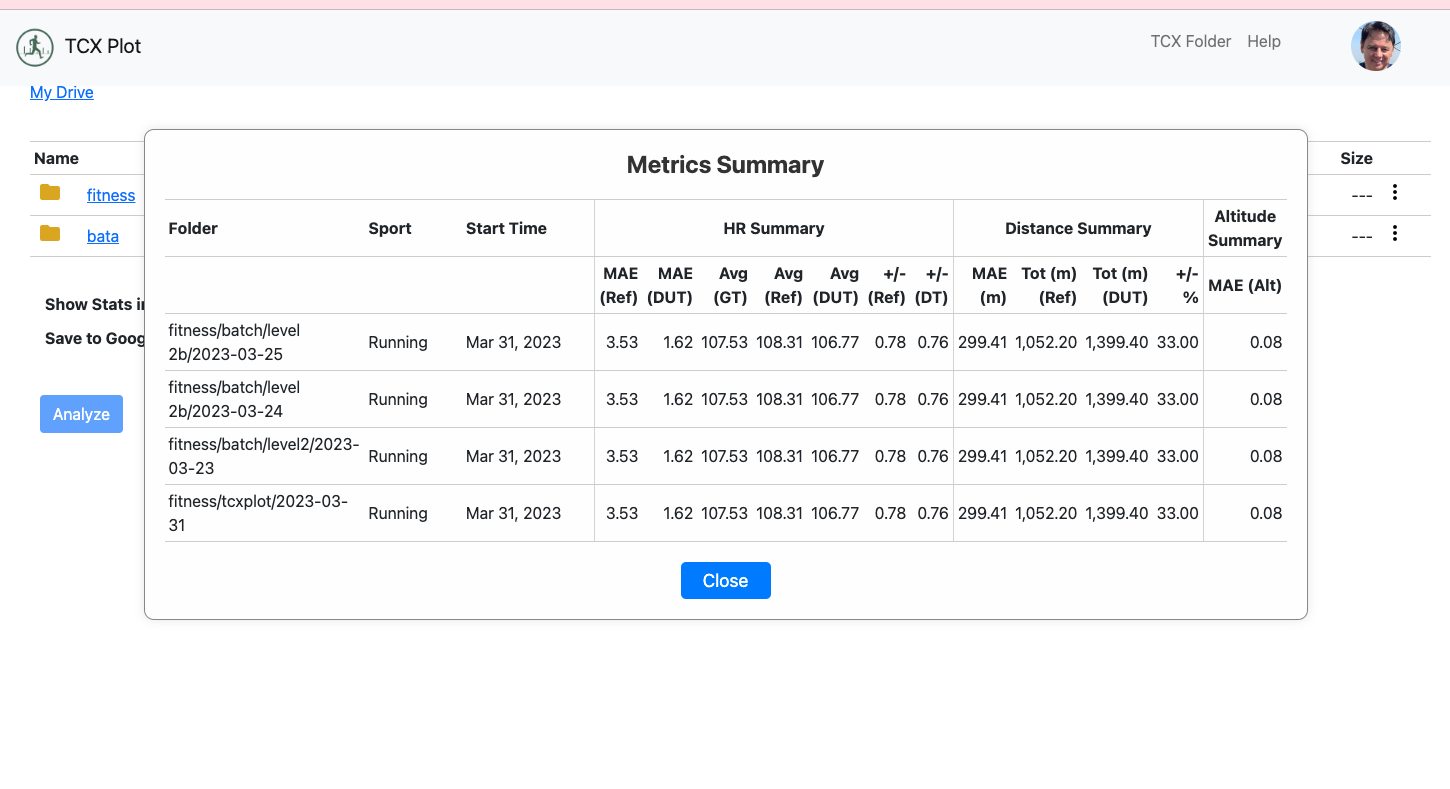
Task: Click 3.53 MAE value in 2023-03-23 row
Action: click(622, 456)
